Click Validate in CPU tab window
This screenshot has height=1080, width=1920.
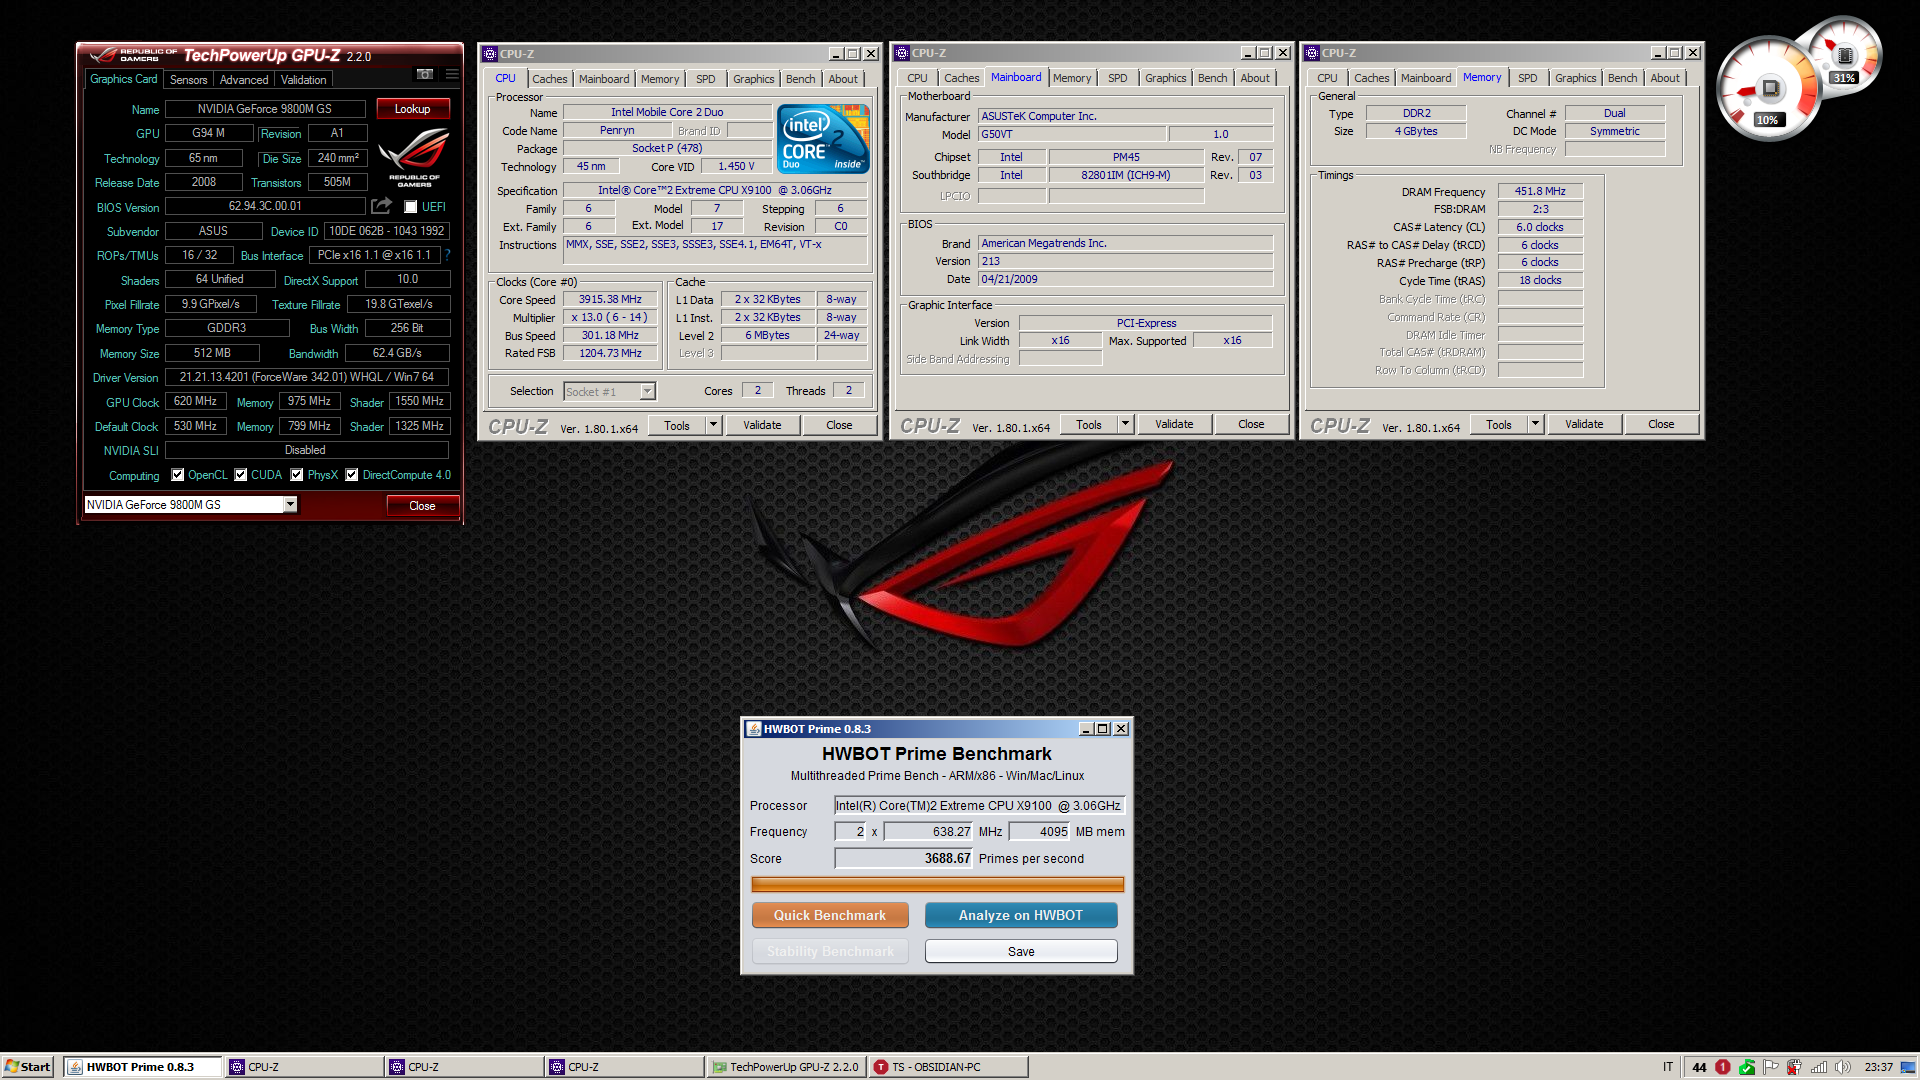(762, 425)
